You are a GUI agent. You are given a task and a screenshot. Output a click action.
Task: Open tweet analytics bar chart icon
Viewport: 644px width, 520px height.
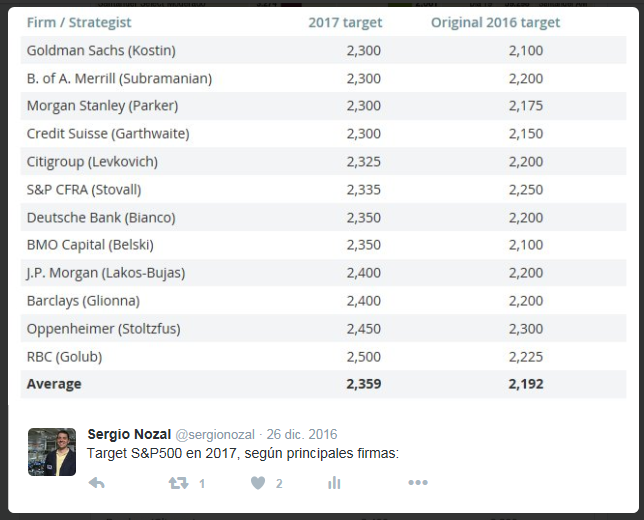click(334, 483)
